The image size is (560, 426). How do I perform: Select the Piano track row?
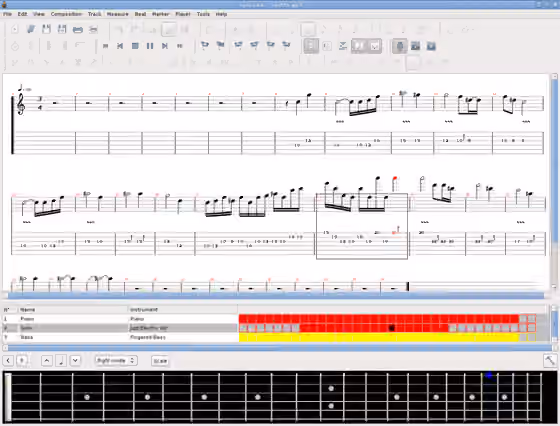tap(120, 319)
